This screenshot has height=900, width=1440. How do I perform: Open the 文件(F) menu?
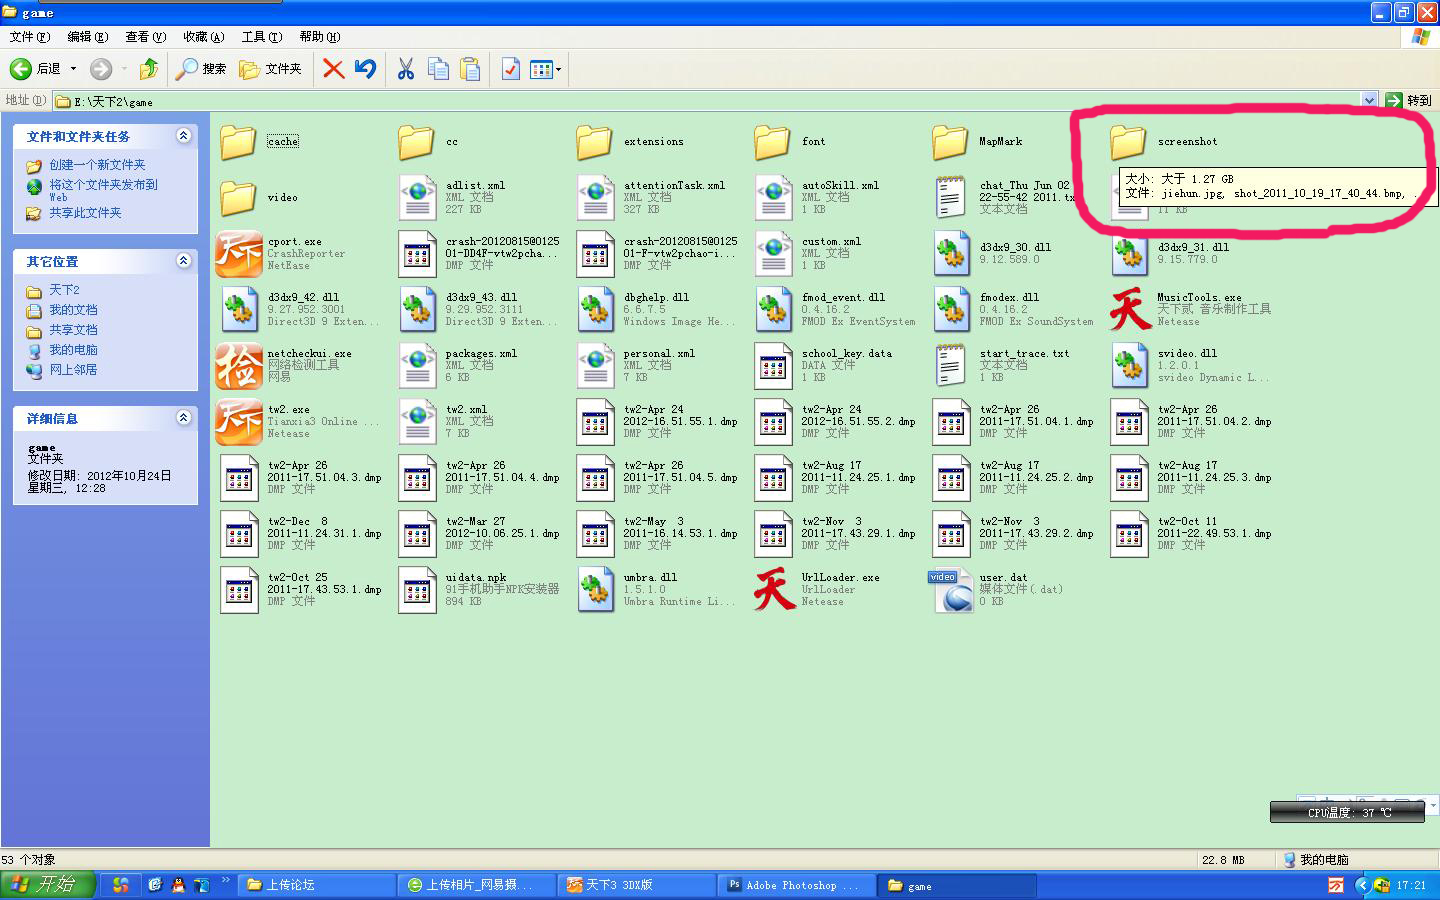(29, 37)
